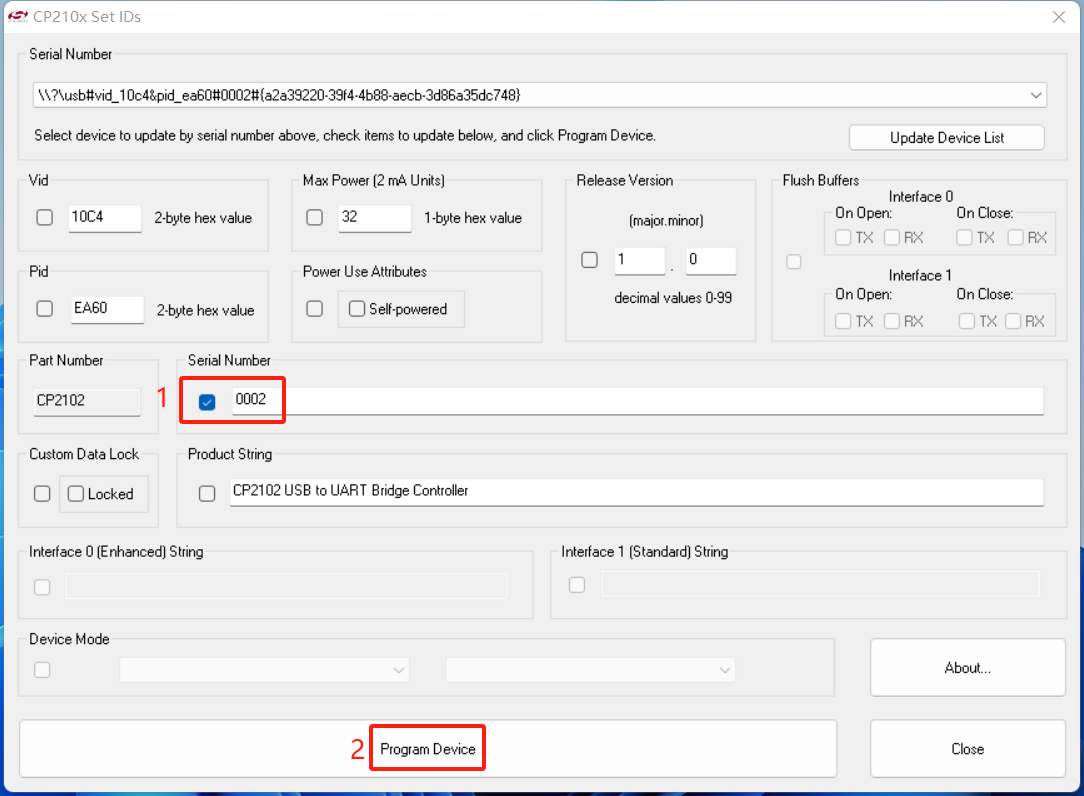
Task: Click the minor release version field
Action: [x=710, y=260]
